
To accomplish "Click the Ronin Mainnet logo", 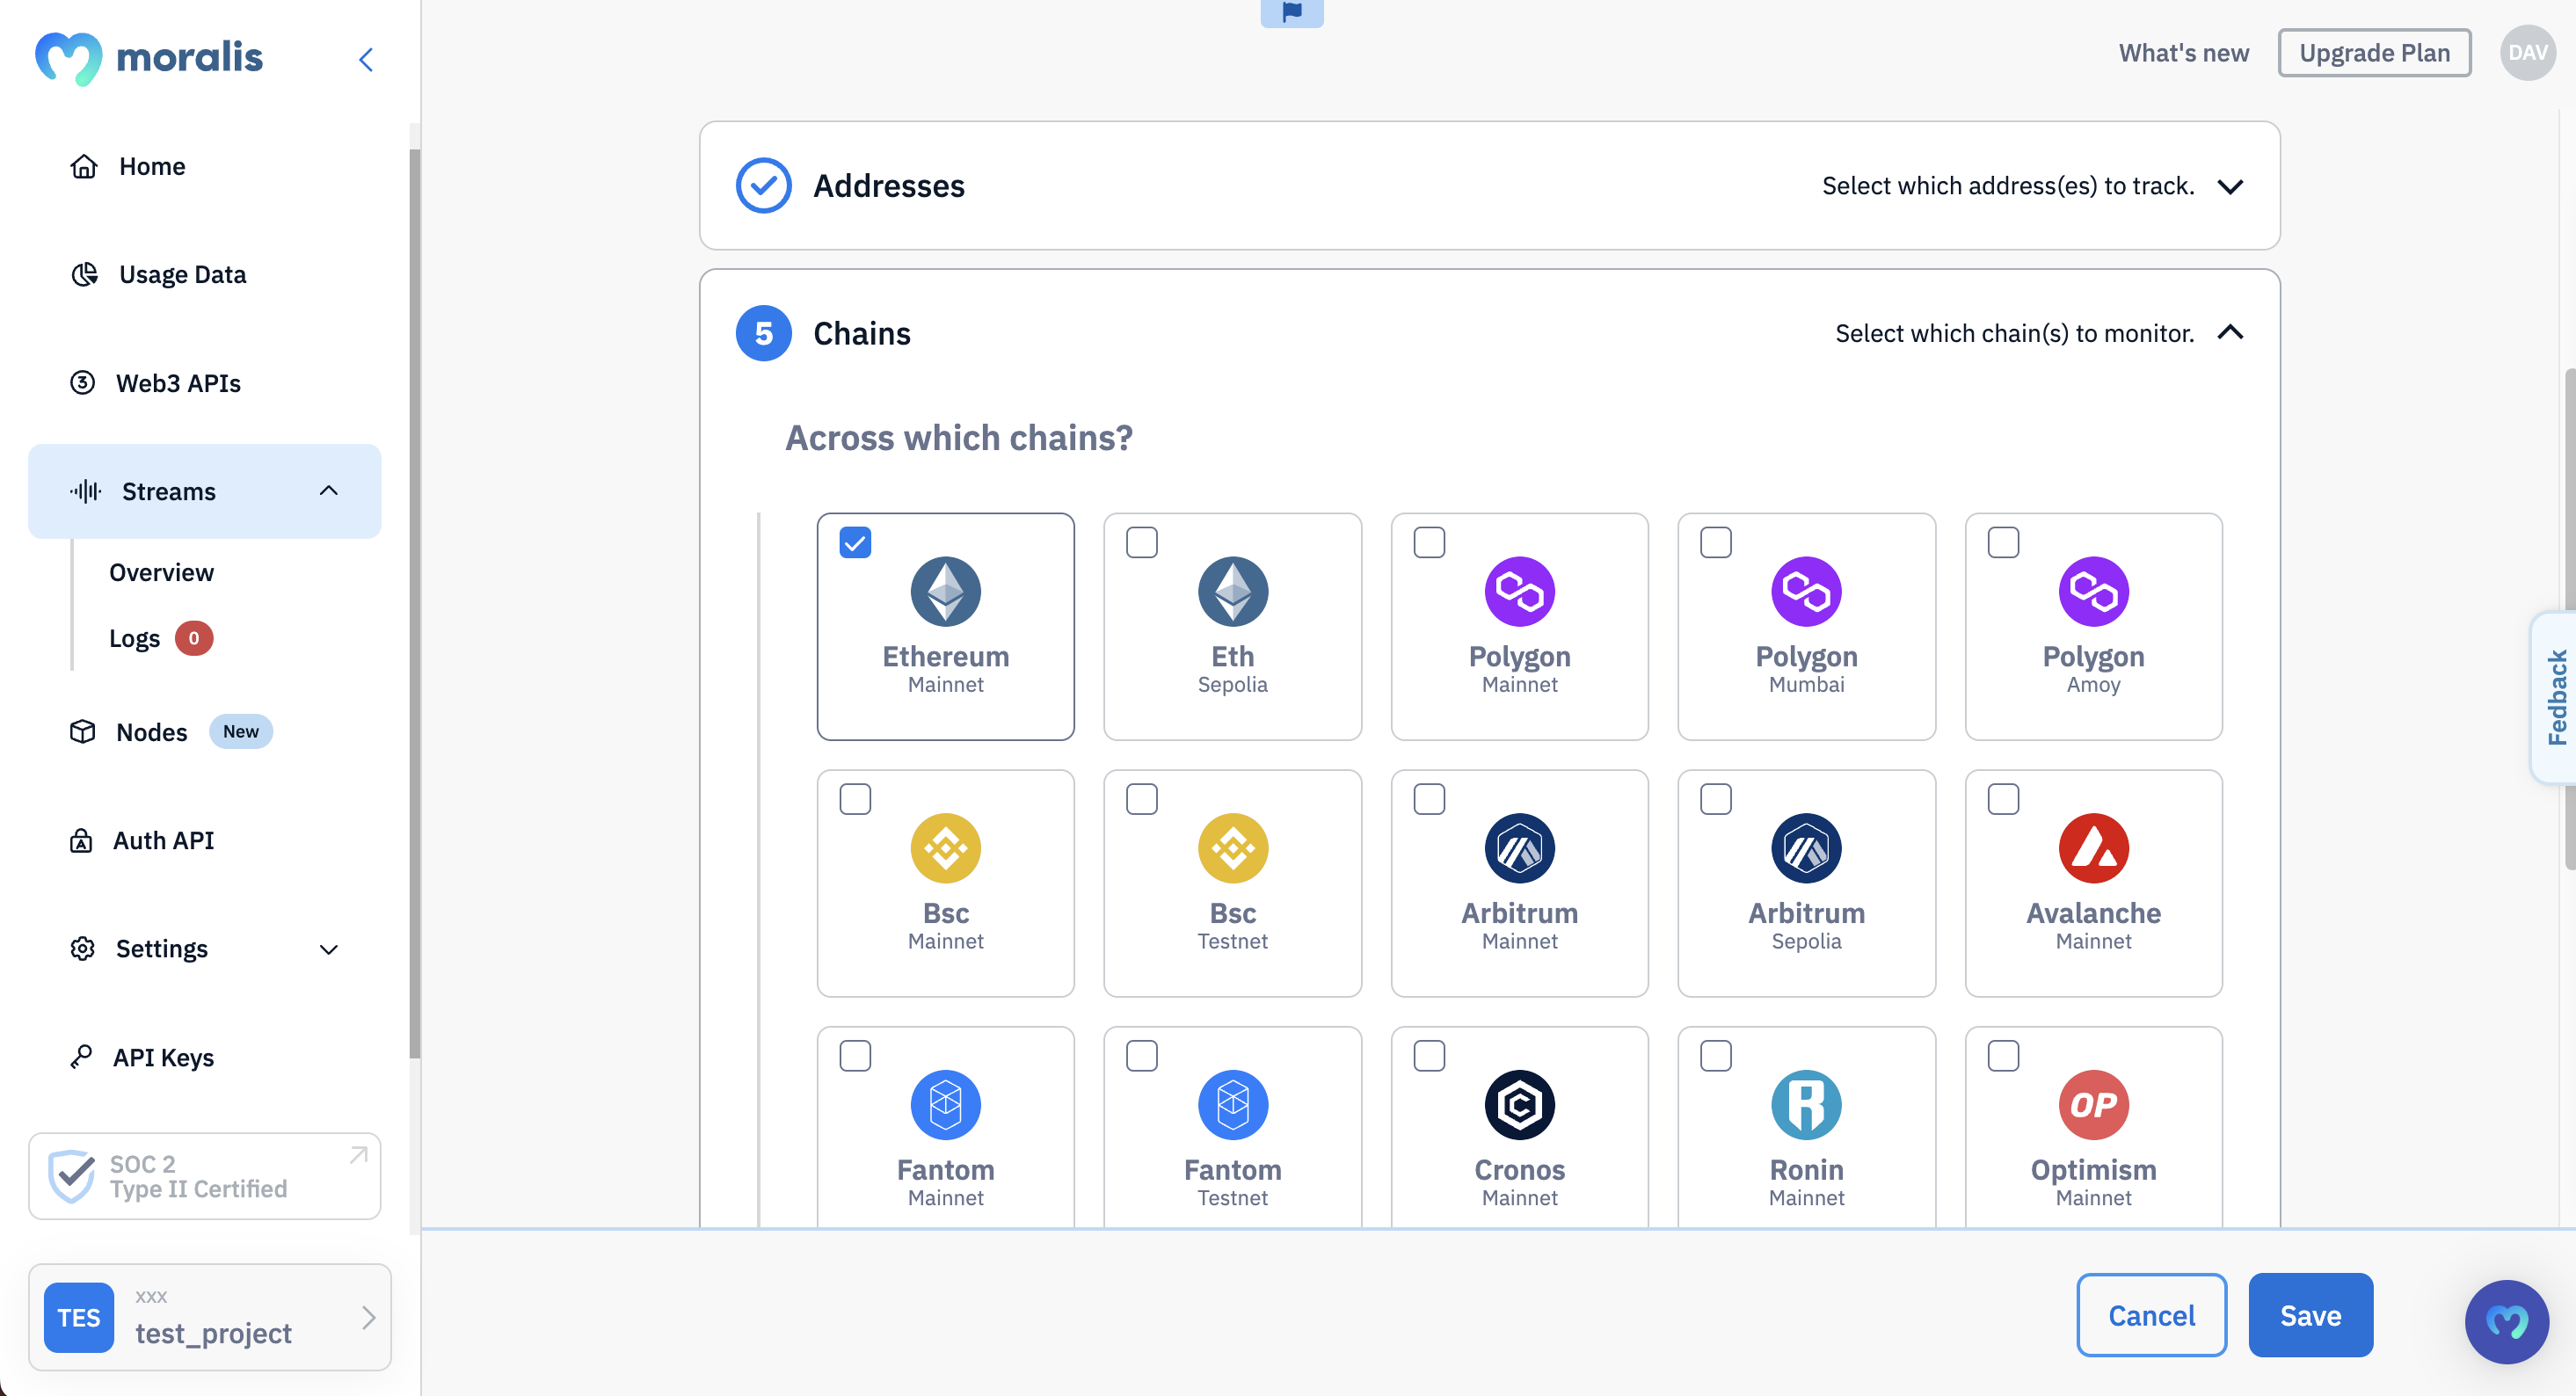I will point(1807,1105).
